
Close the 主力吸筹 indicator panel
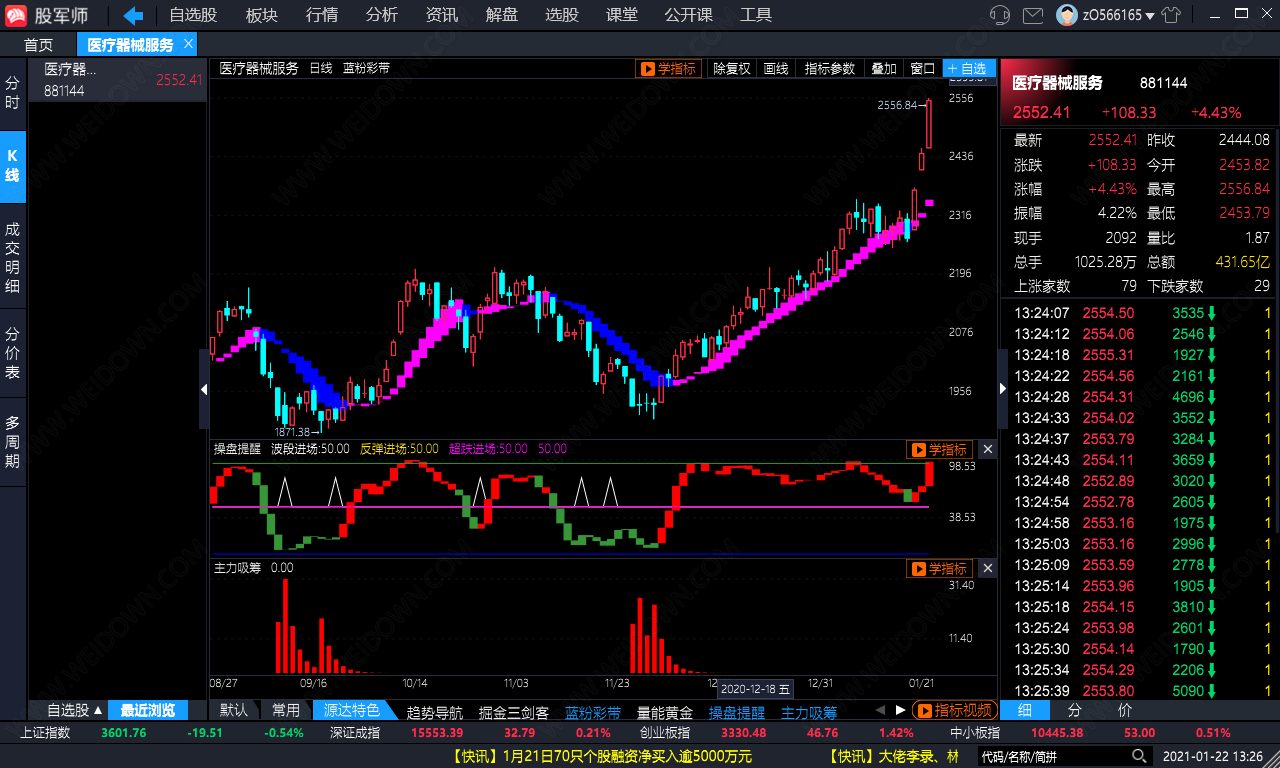pos(988,569)
